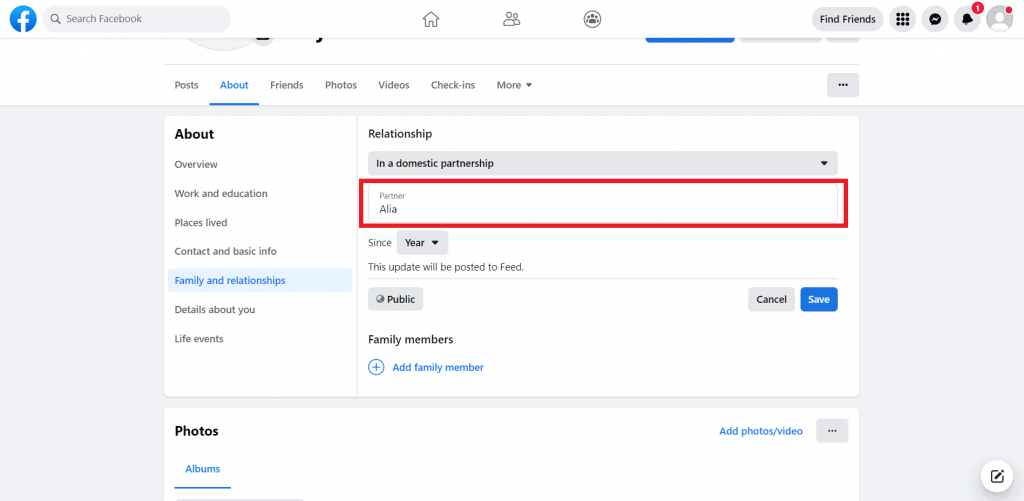This screenshot has width=1024, height=501.
Task: Click the Facebook logo icon
Action: [23, 19]
